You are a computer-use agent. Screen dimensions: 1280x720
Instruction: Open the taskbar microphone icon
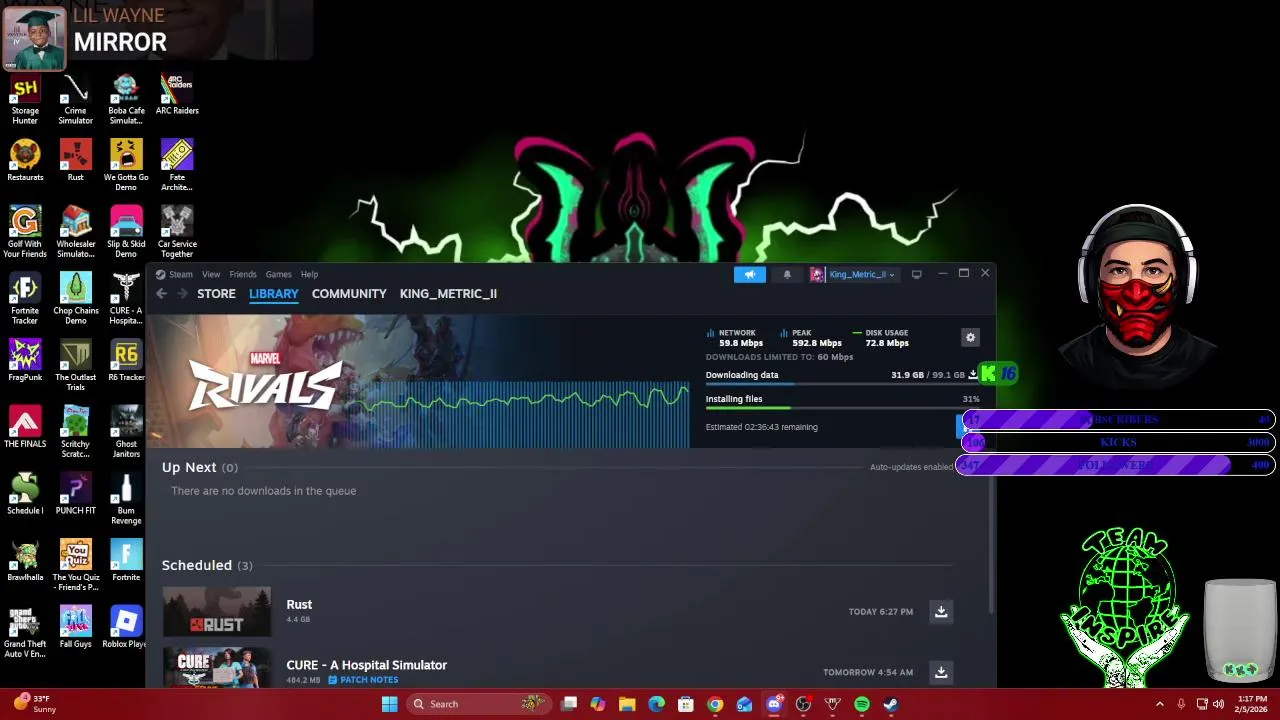(1181, 704)
